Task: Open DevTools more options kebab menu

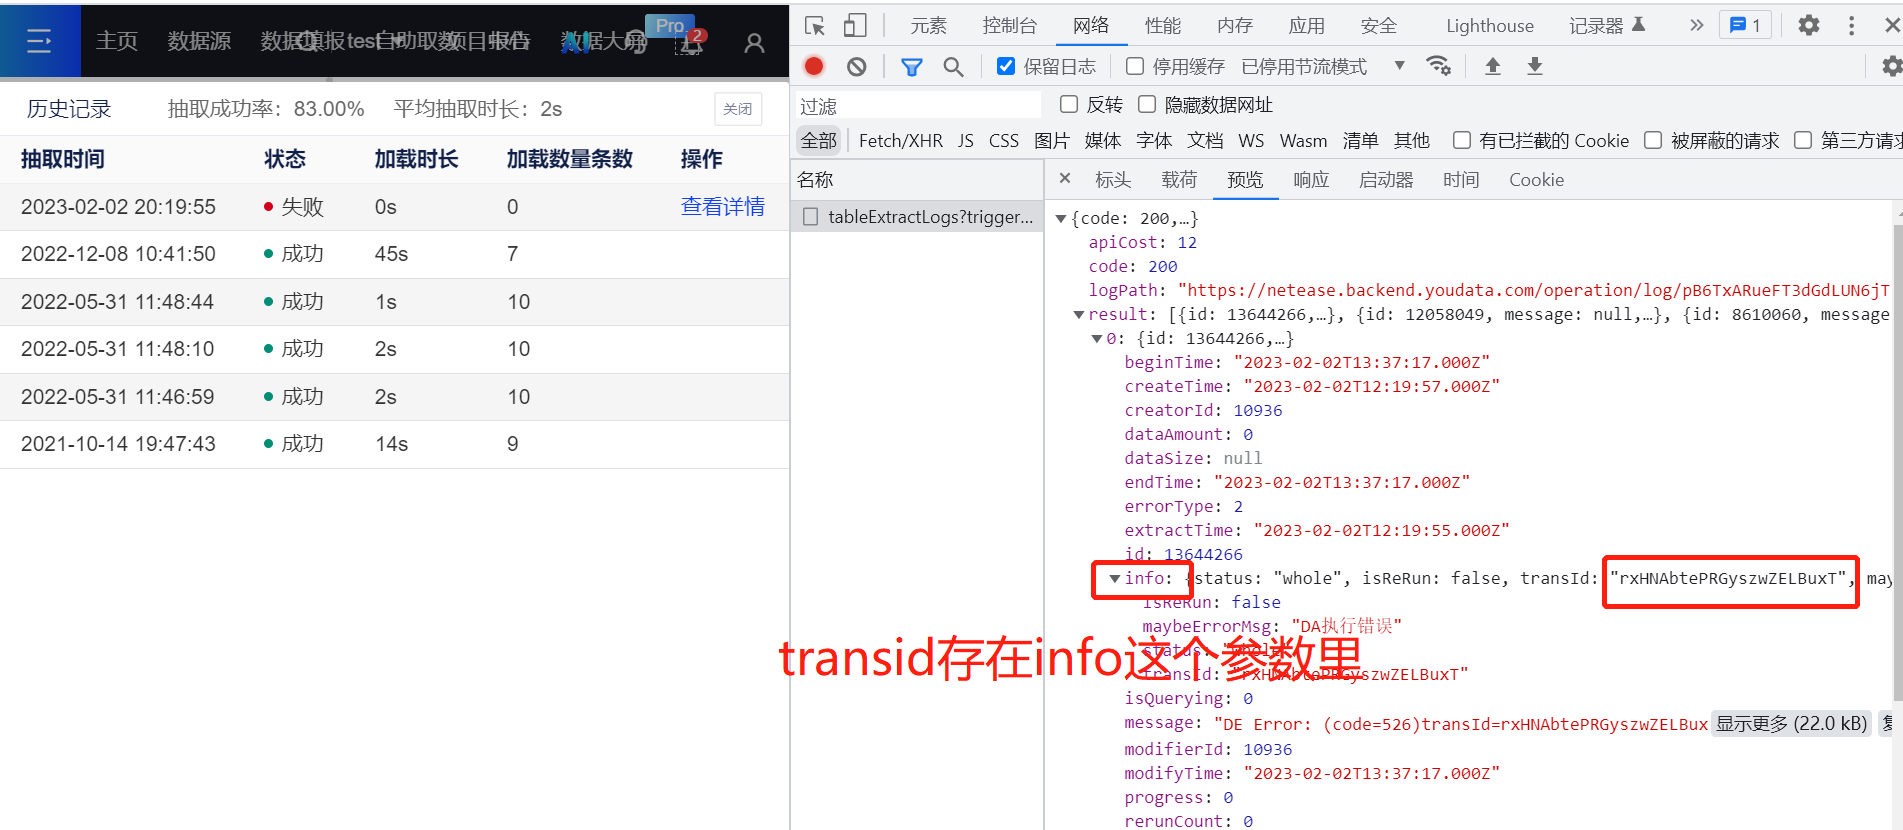Action: [1852, 26]
